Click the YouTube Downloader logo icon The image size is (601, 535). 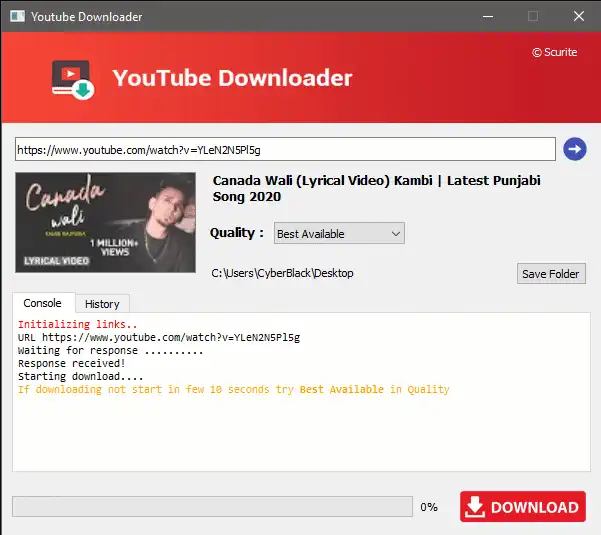pos(73,80)
